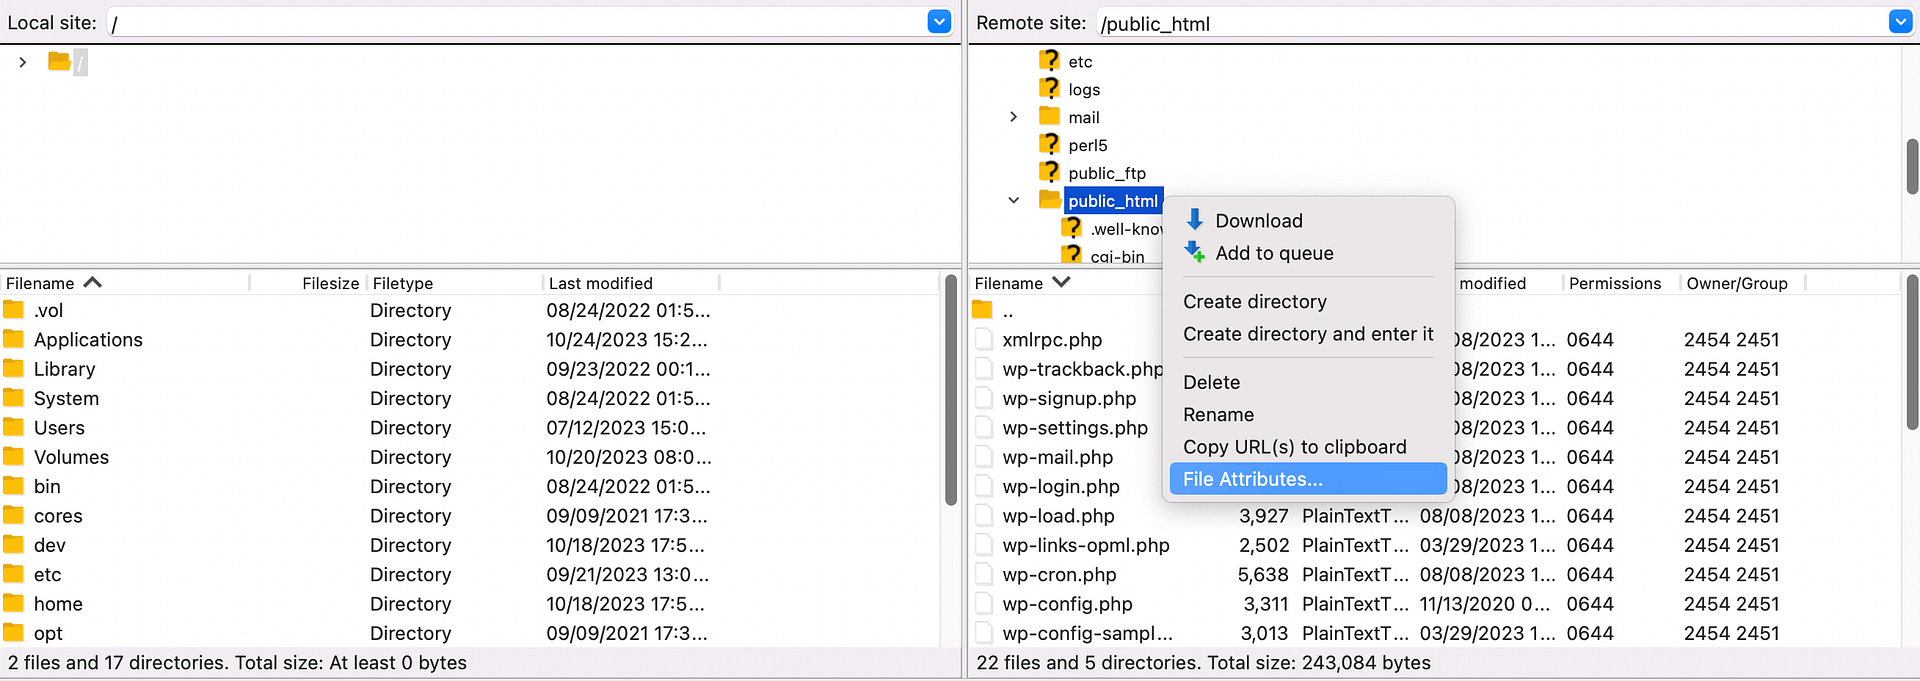Open the Local site path dropdown
This screenshot has height=681, width=1920.
click(939, 22)
